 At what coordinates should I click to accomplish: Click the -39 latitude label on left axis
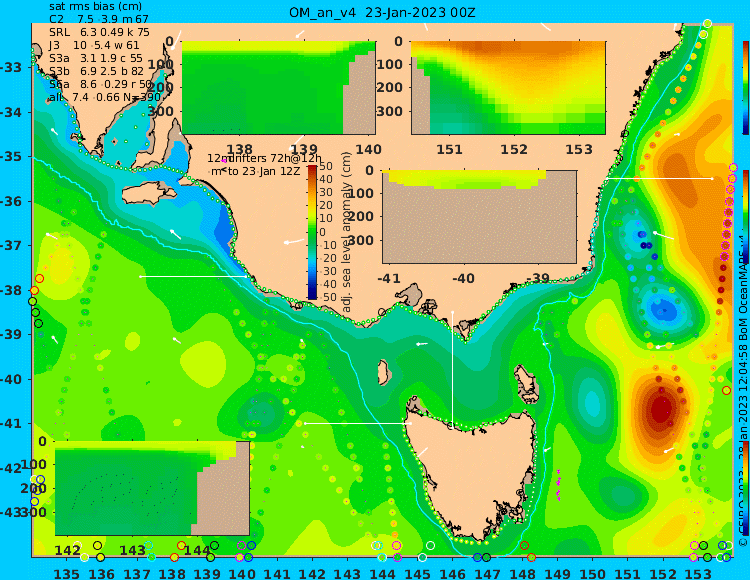coord(11,334)
